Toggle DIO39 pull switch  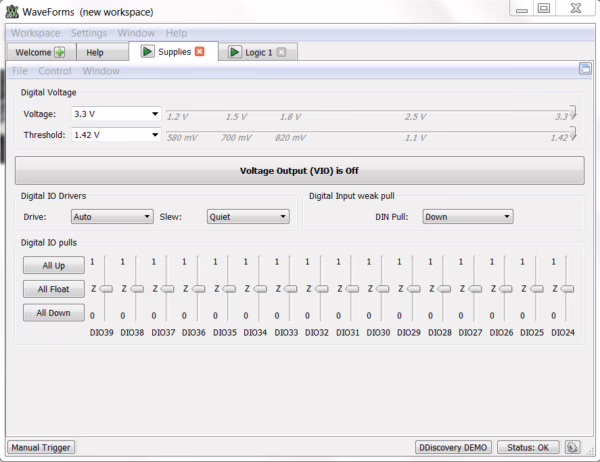105,289
